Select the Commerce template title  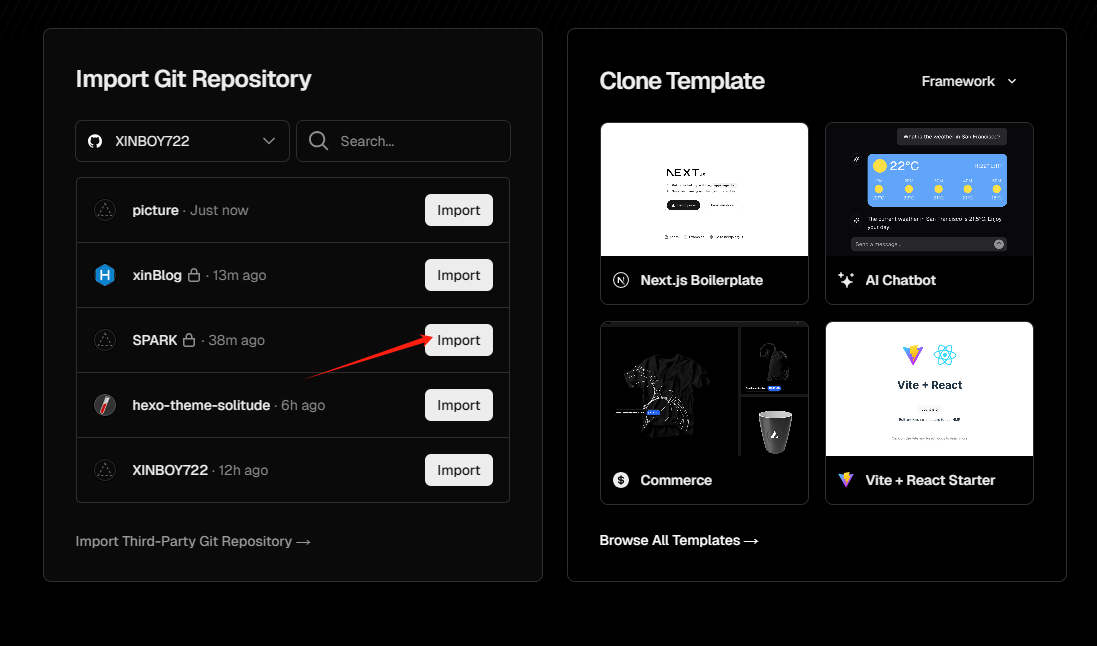pos(676,480)
